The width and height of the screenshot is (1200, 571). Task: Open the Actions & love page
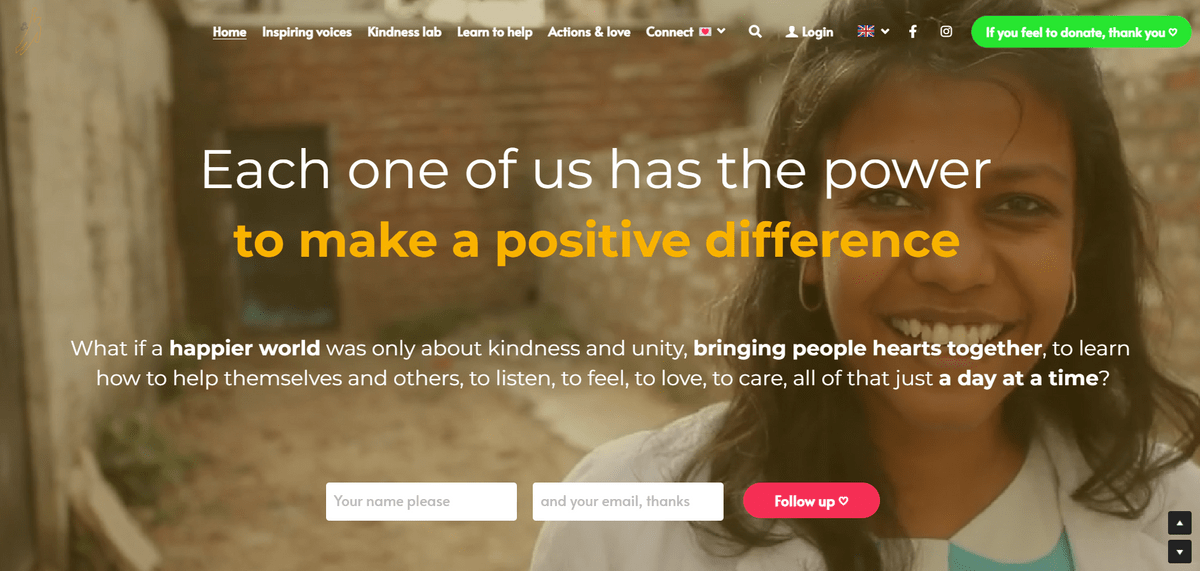point(589,32)
